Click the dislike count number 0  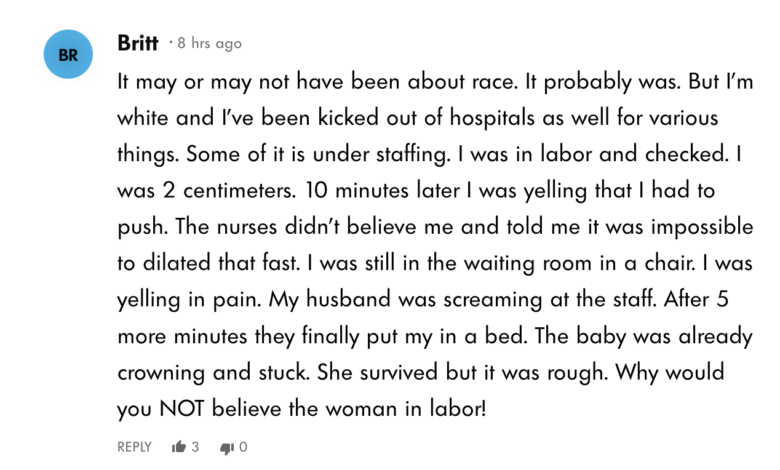click(243, 447)
